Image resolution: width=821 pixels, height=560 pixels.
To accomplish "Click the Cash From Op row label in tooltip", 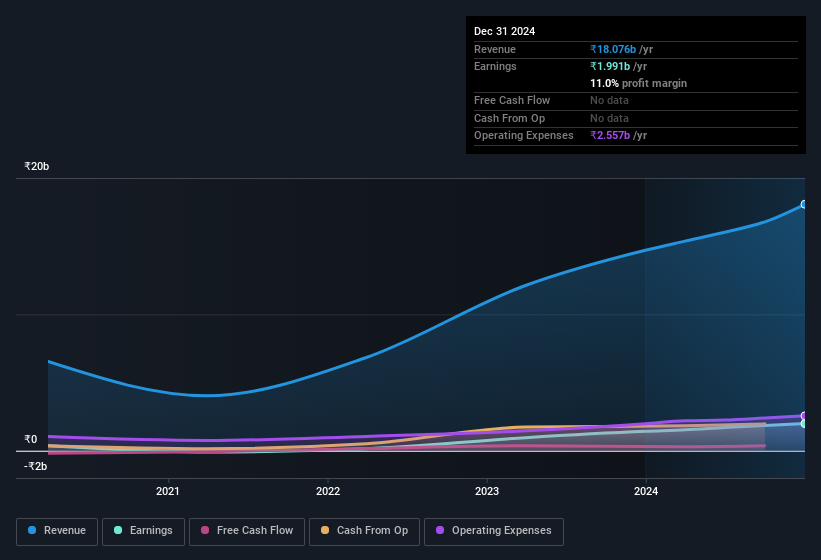I will 509,118.
